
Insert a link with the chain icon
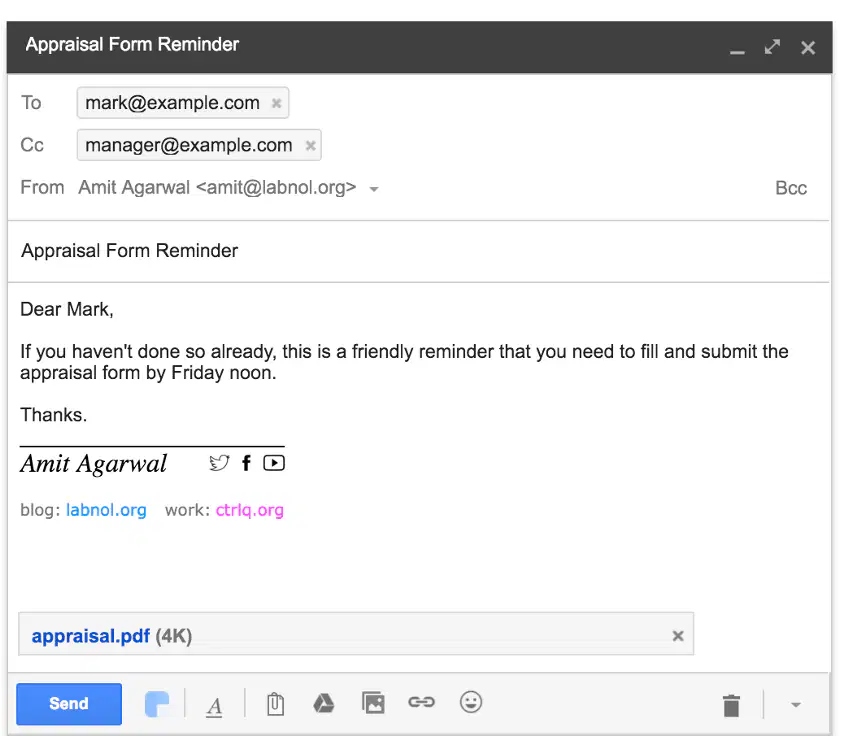[x=422, y=702]
